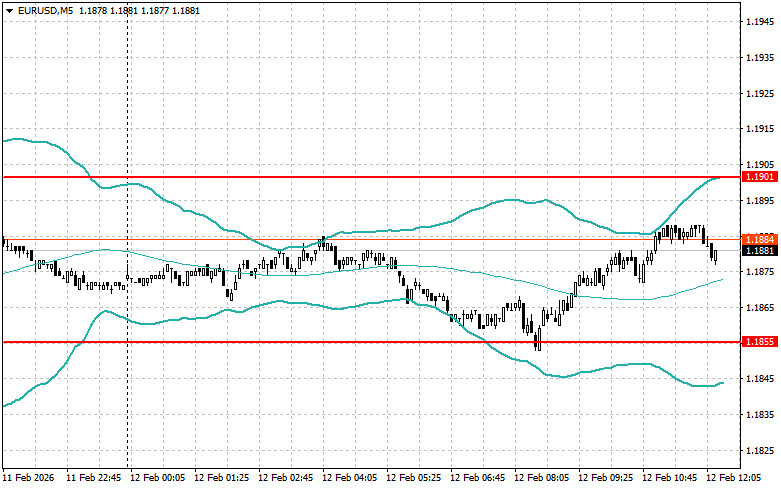The image size is (781, 489).
Task: Click the red 1.1855 price level label
Action: tap(760, 342)
